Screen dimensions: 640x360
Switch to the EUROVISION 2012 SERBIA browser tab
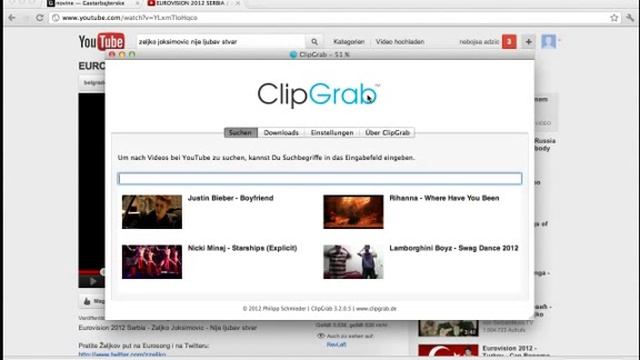pos(190,3)
